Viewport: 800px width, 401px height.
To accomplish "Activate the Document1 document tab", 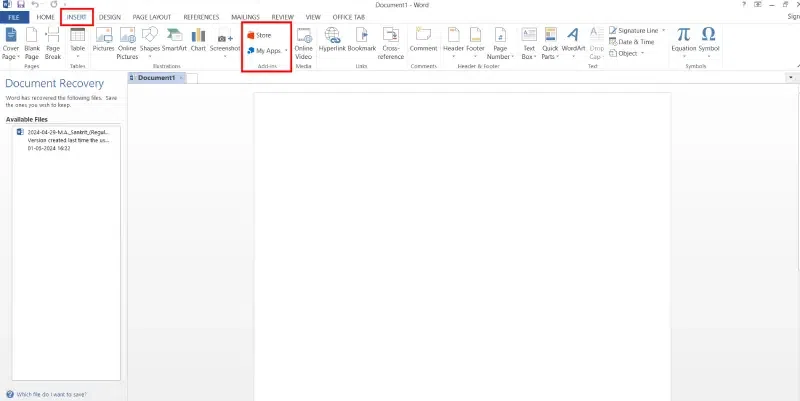I will pyautogui.click(x=156, y=78).
